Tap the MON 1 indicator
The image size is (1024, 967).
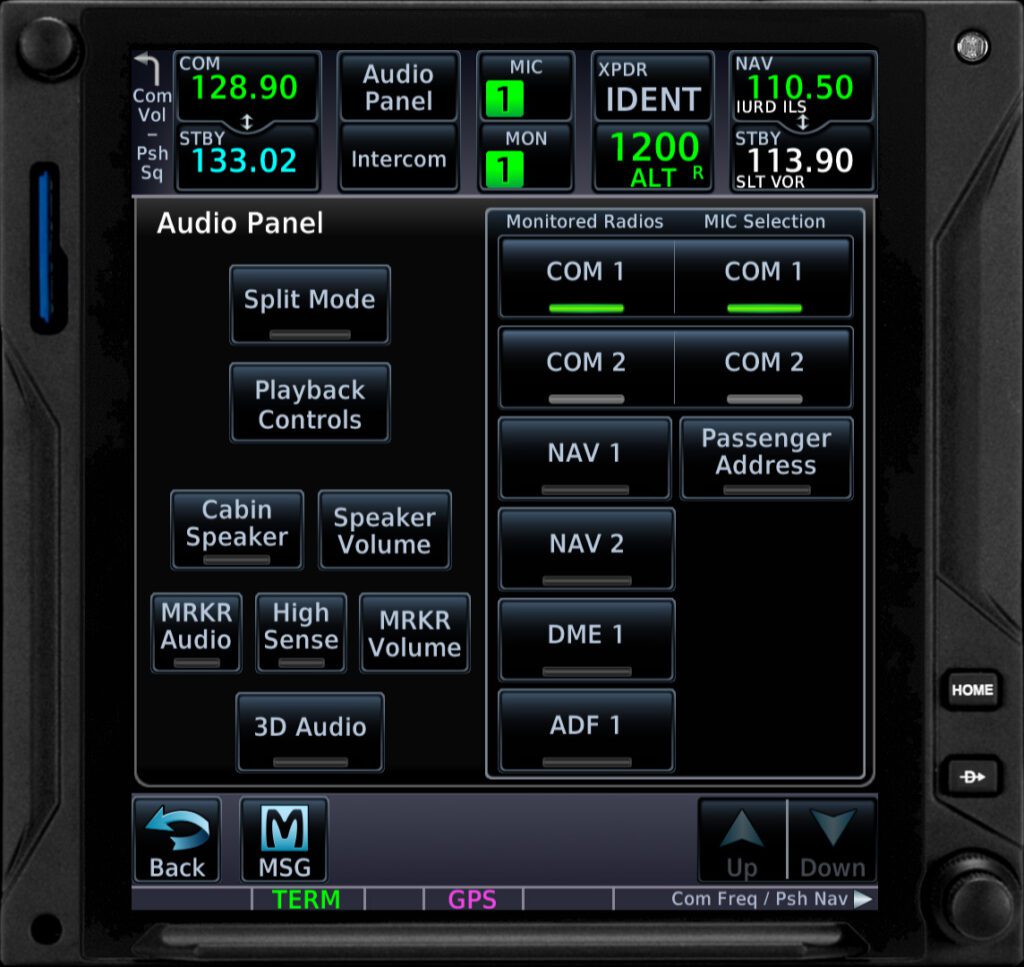tap(505, 169)
